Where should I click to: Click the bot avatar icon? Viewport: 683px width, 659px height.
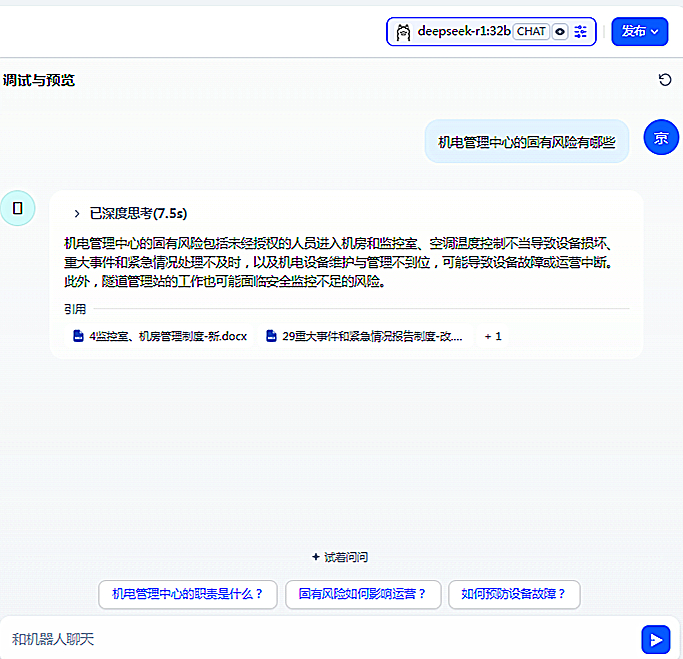(17, 207)
